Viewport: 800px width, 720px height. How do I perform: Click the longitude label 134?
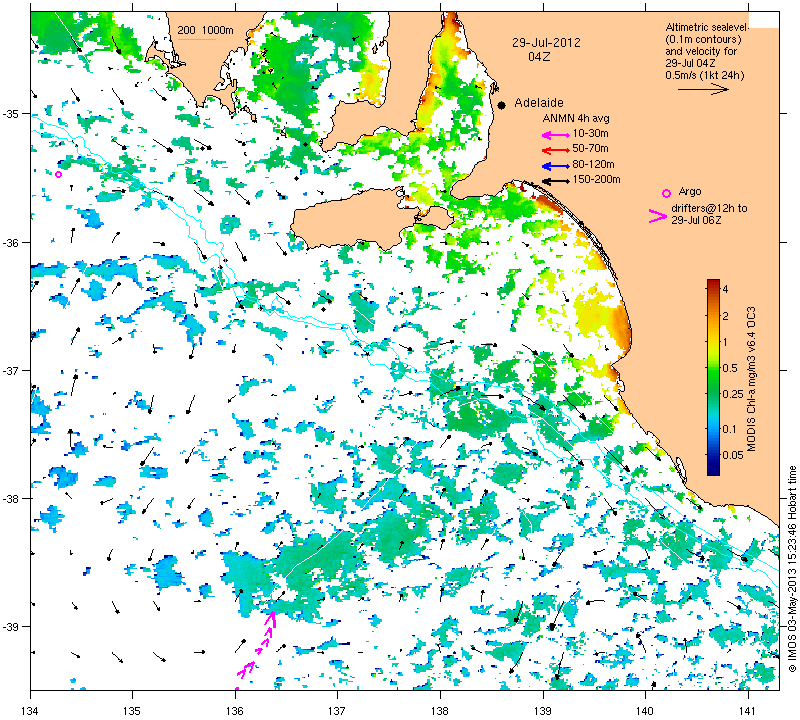(x=30, y=710)
